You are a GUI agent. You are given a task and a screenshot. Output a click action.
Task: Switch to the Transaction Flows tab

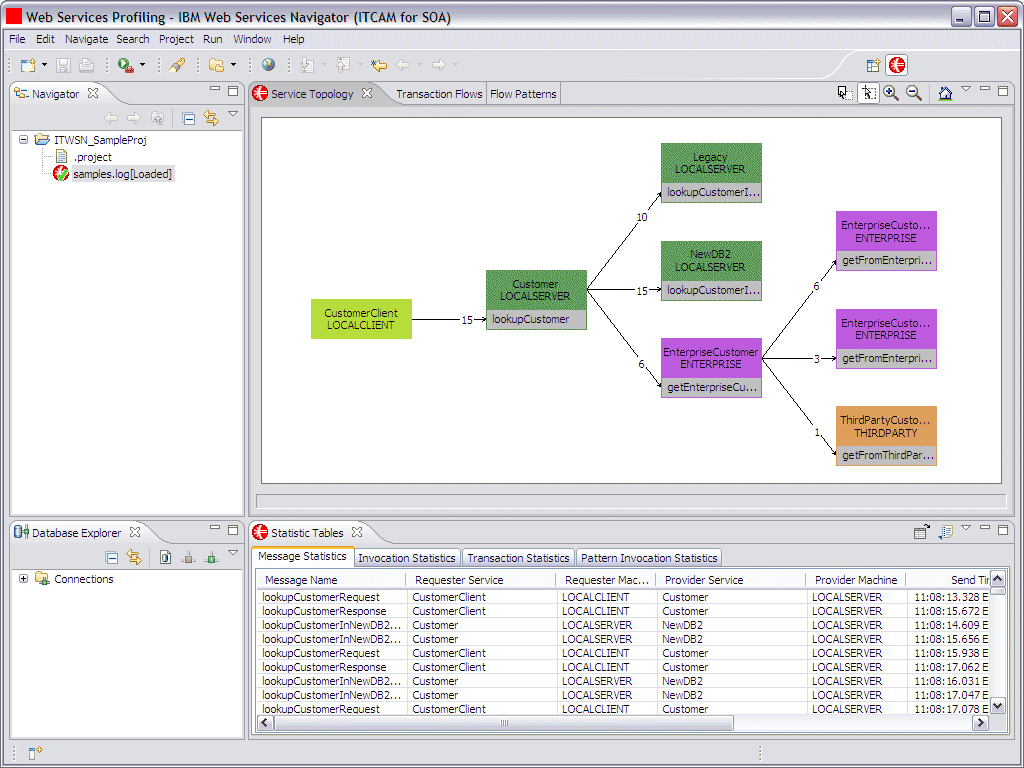438,93
